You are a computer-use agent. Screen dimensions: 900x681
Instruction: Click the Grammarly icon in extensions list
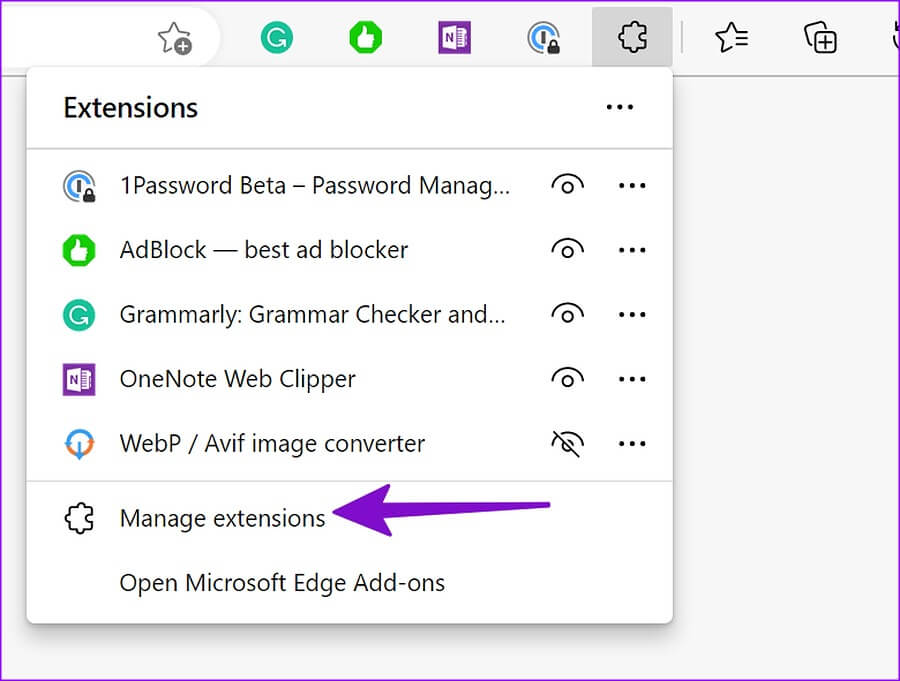pos(79,315)
